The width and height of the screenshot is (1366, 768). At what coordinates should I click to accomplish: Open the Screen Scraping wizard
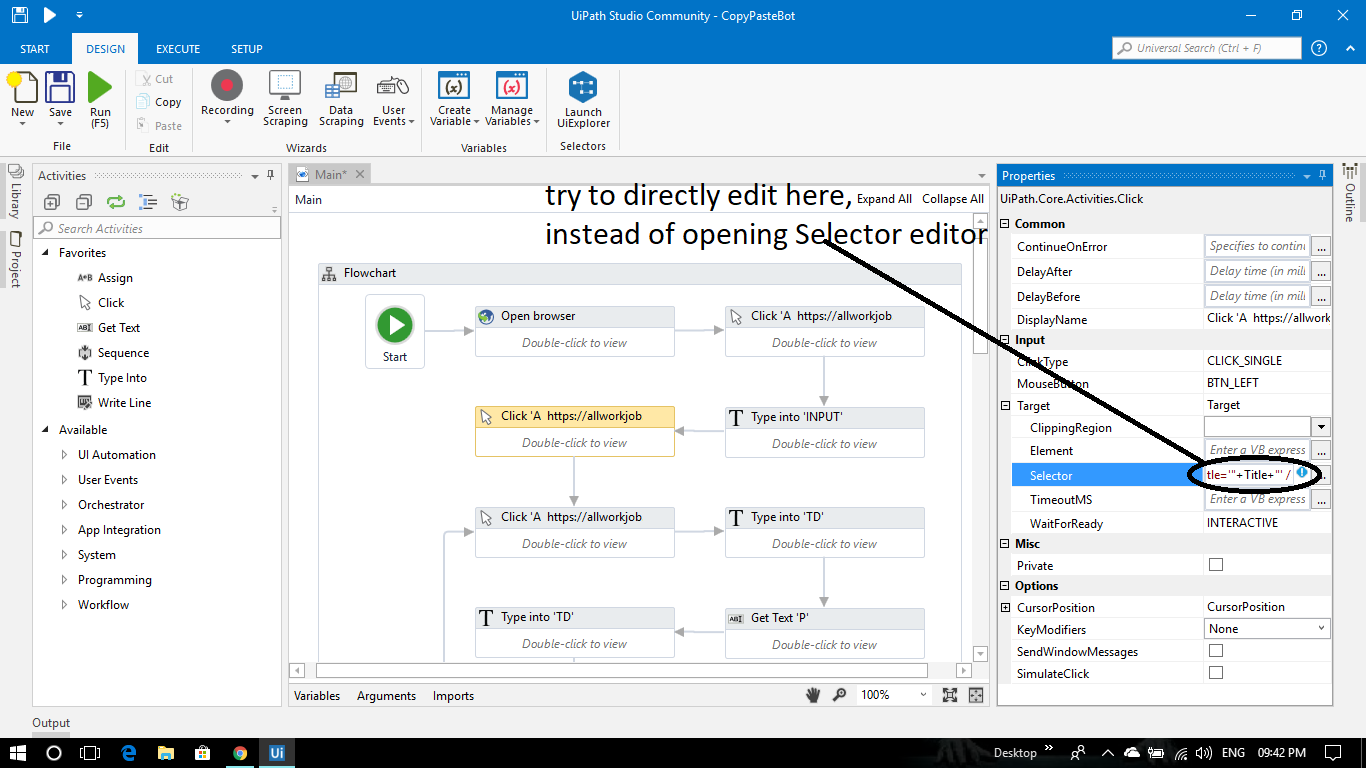(x=285, y=98)
